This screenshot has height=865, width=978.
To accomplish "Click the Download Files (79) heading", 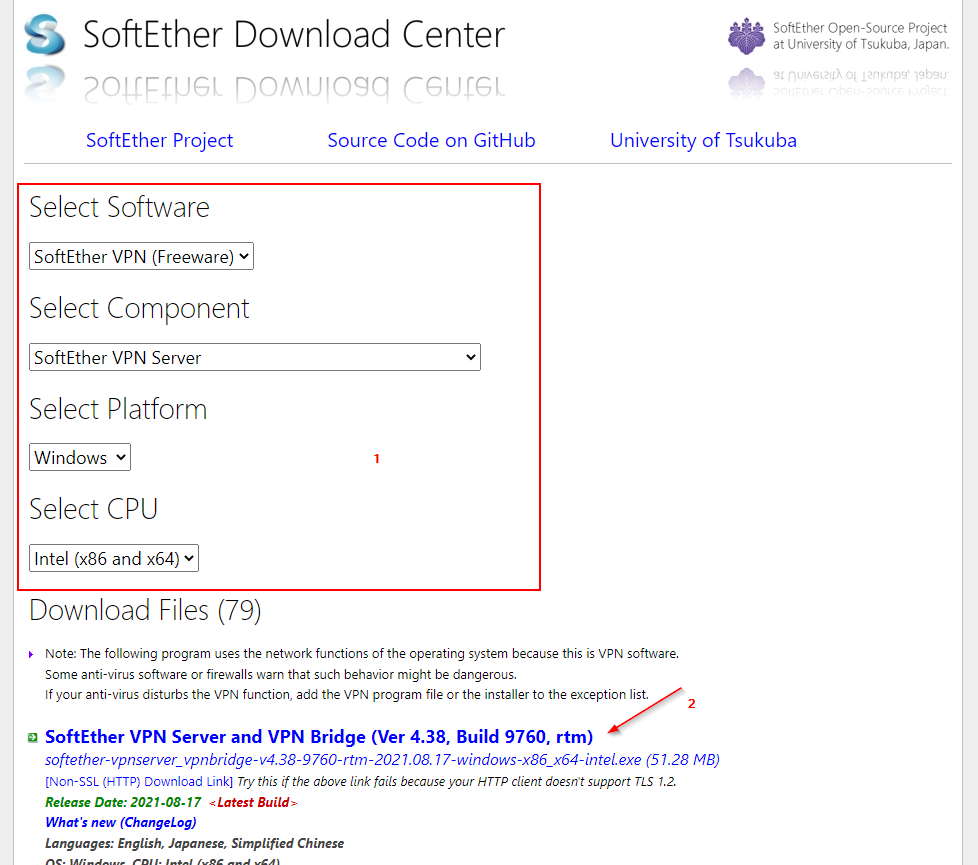I will (x=145, y=610).
